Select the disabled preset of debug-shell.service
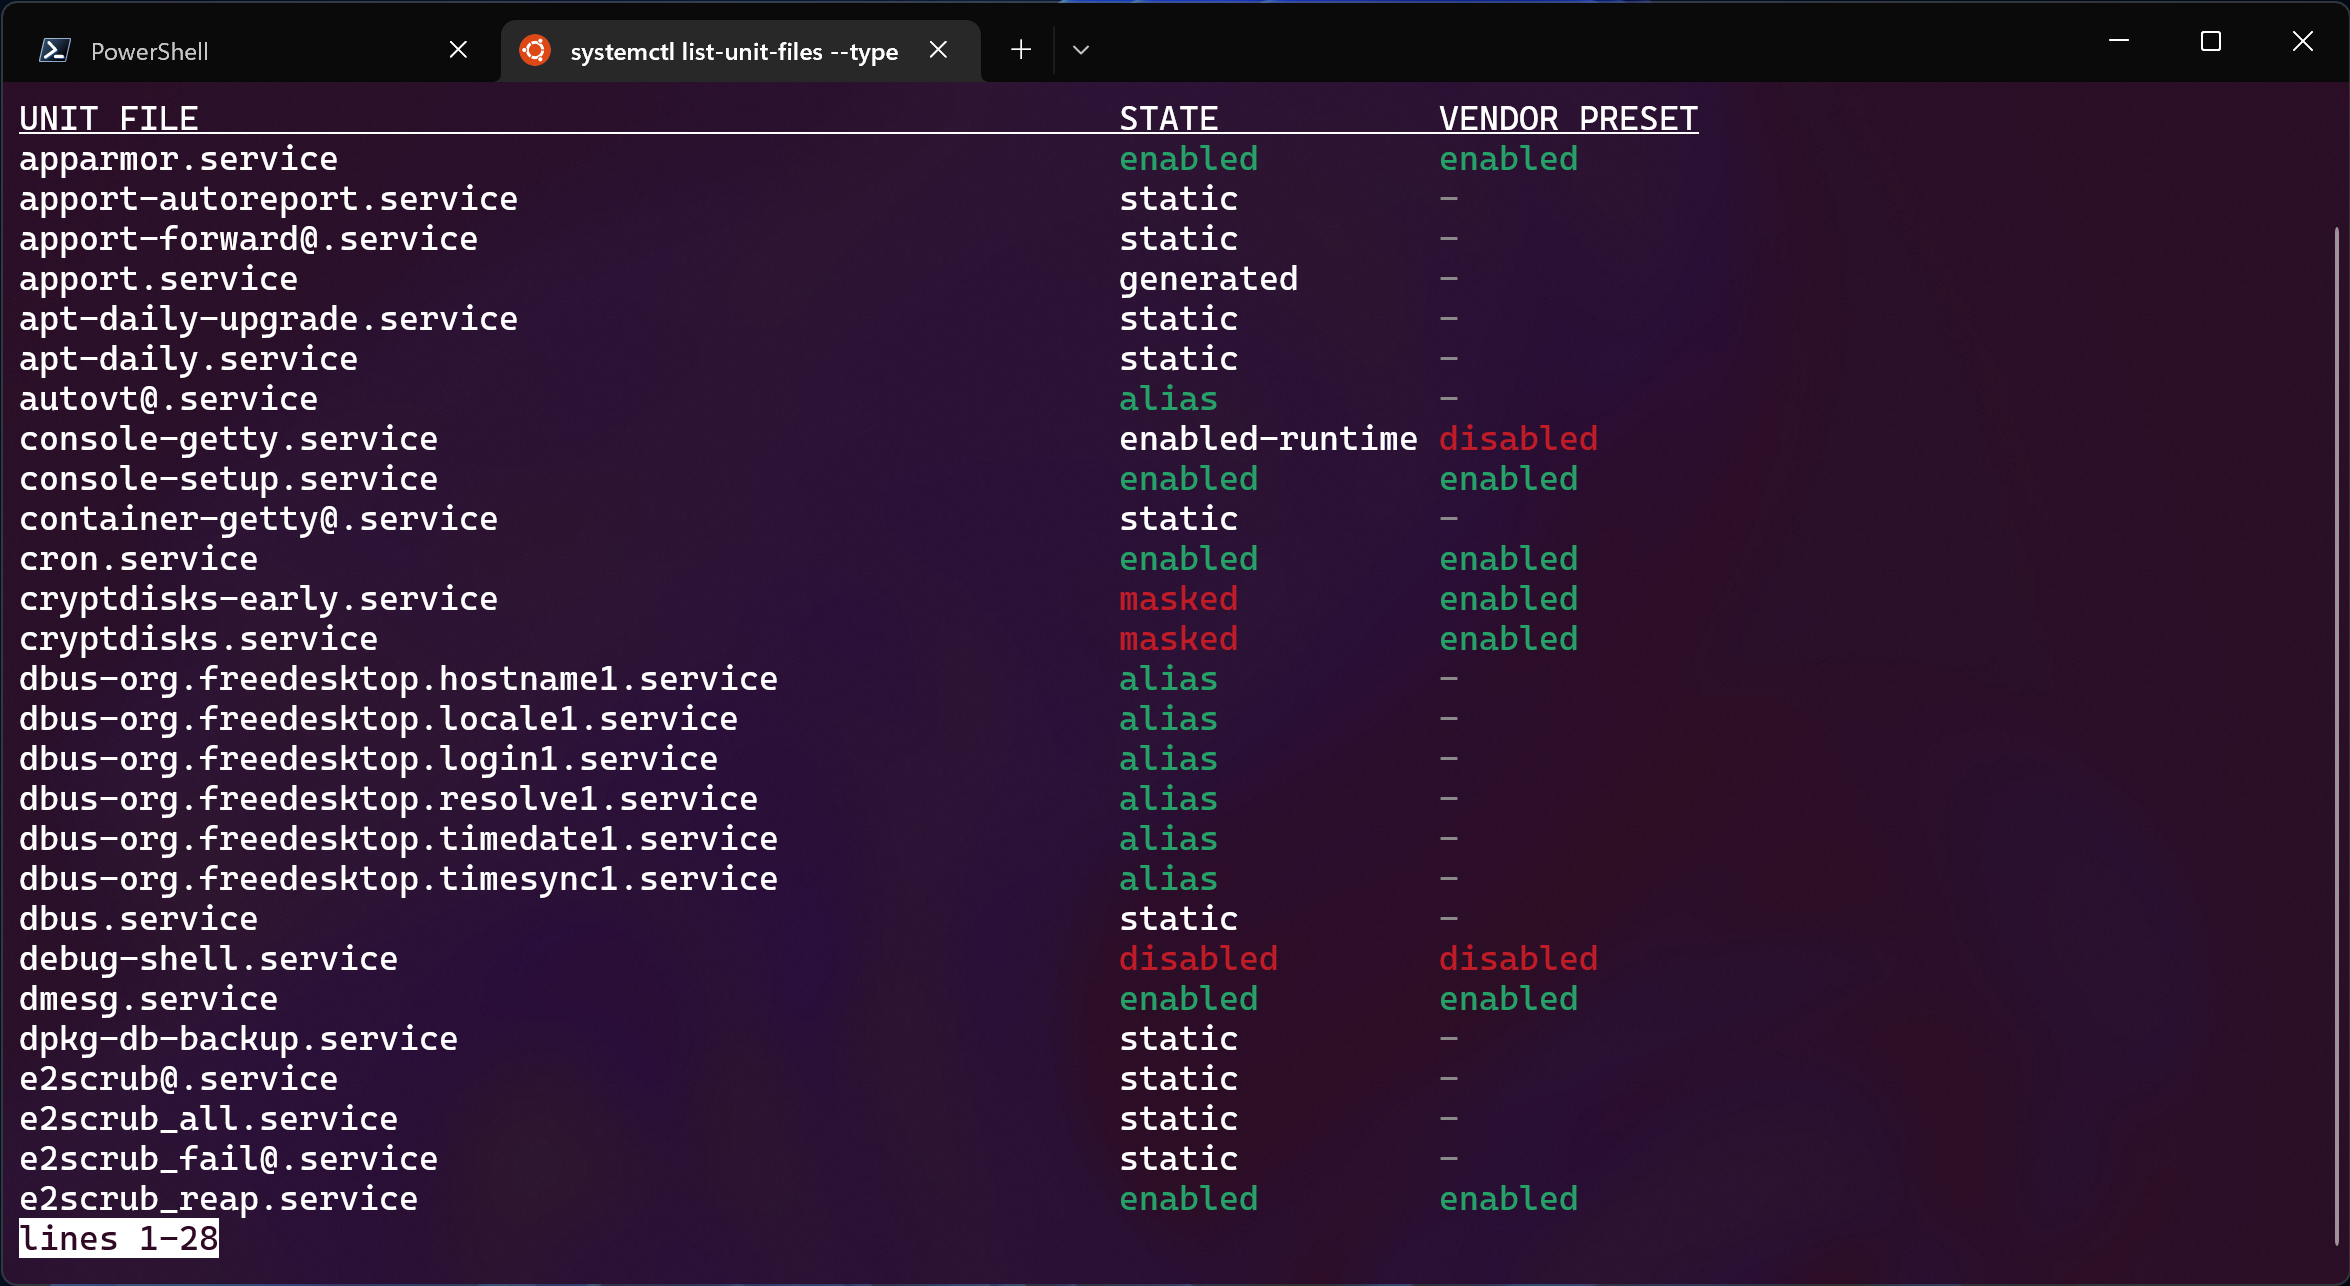2350x1286 pixels. coord(1518,958)
